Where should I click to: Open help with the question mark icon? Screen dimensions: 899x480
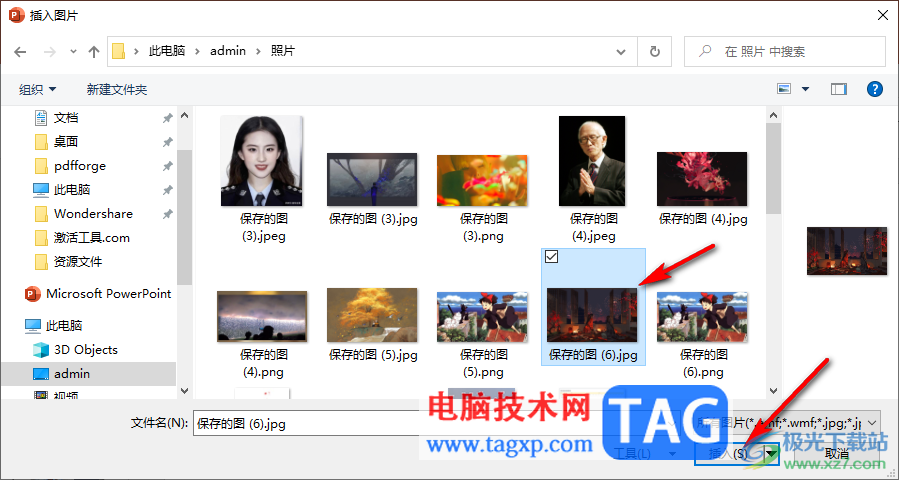point(874,89)
